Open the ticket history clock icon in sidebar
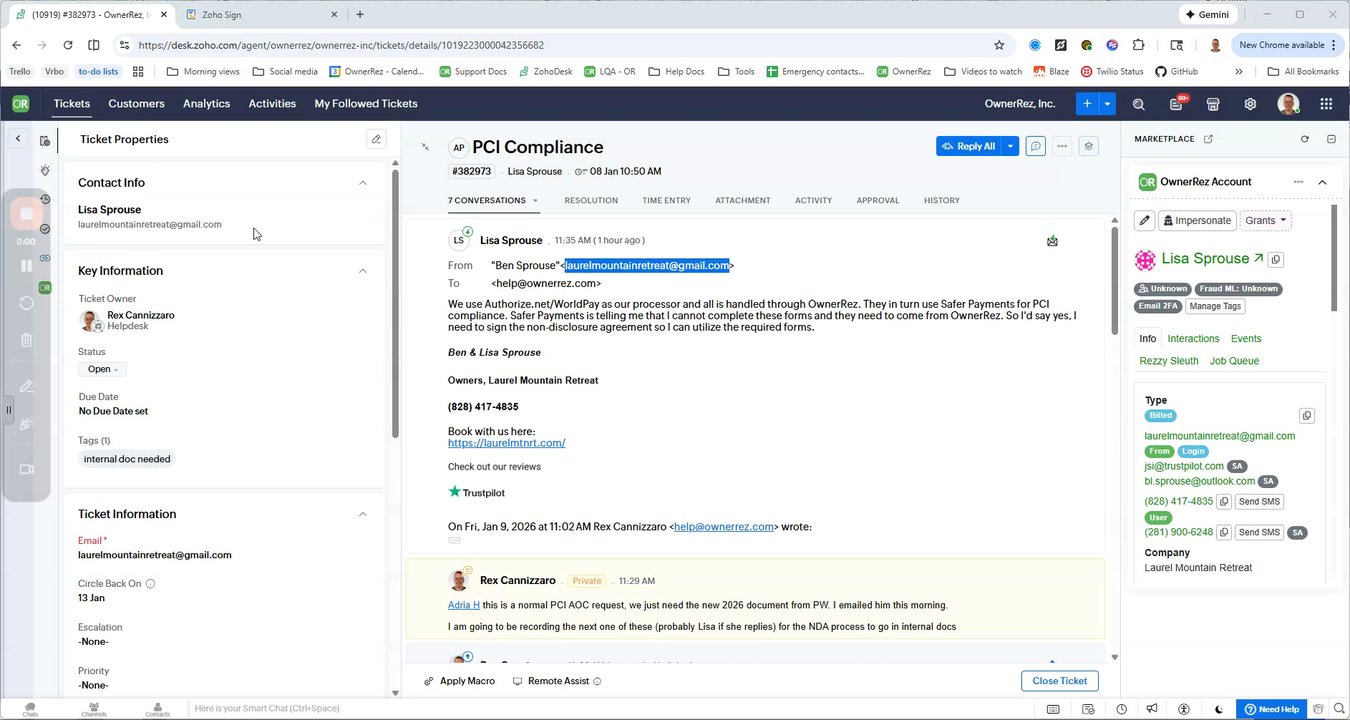Screen dimensions: 1350x720 pyautogui.click(x=45, y=199)
